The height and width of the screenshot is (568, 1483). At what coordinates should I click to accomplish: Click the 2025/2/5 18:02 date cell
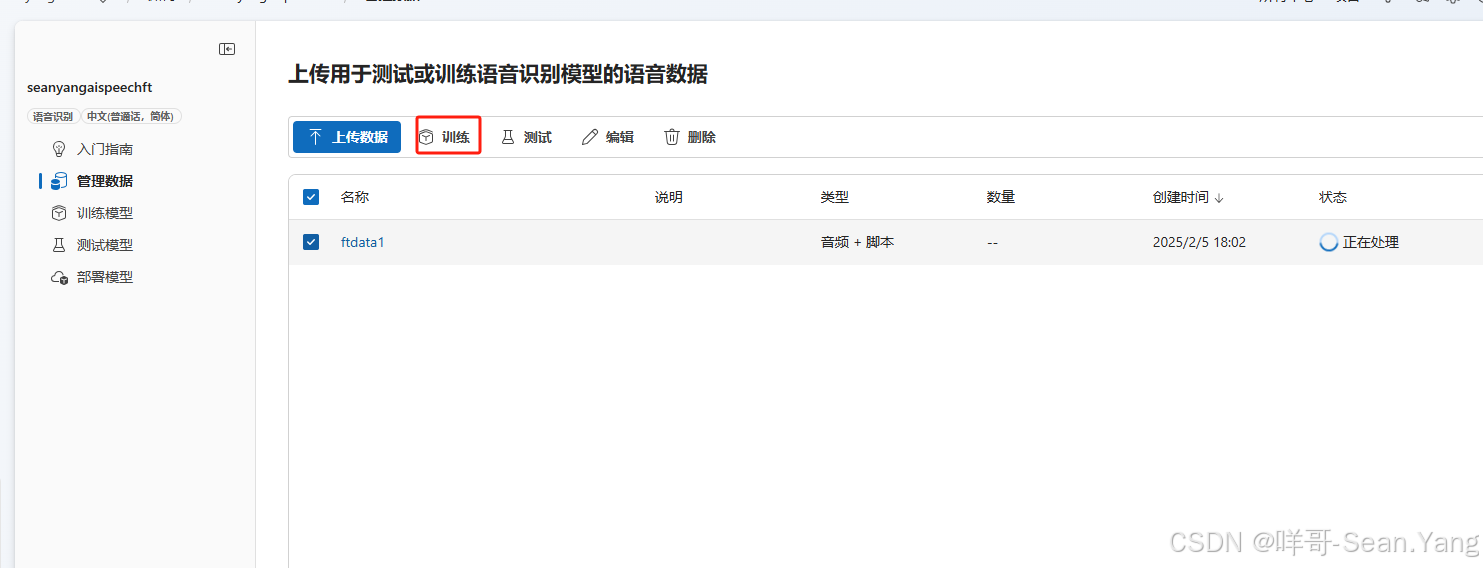(1199, 242)
